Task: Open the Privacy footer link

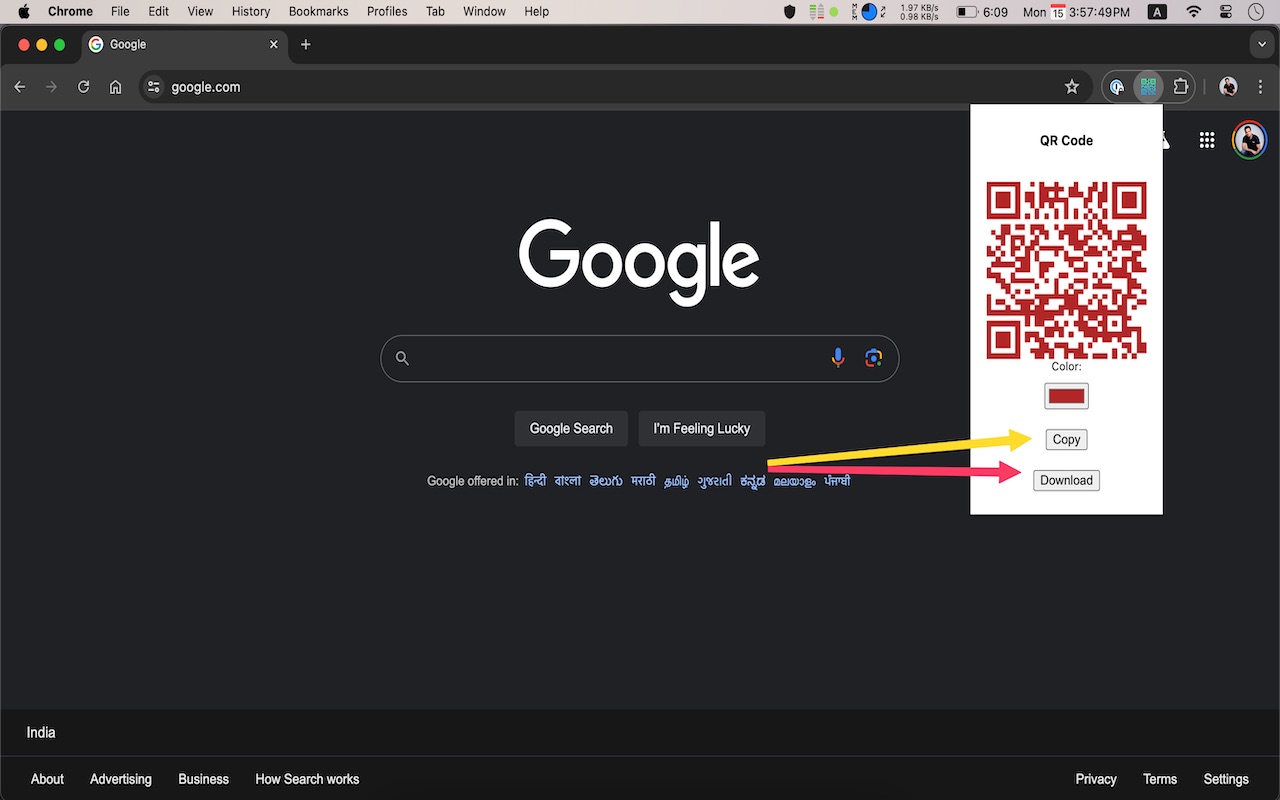Action: click(1096, 779)
